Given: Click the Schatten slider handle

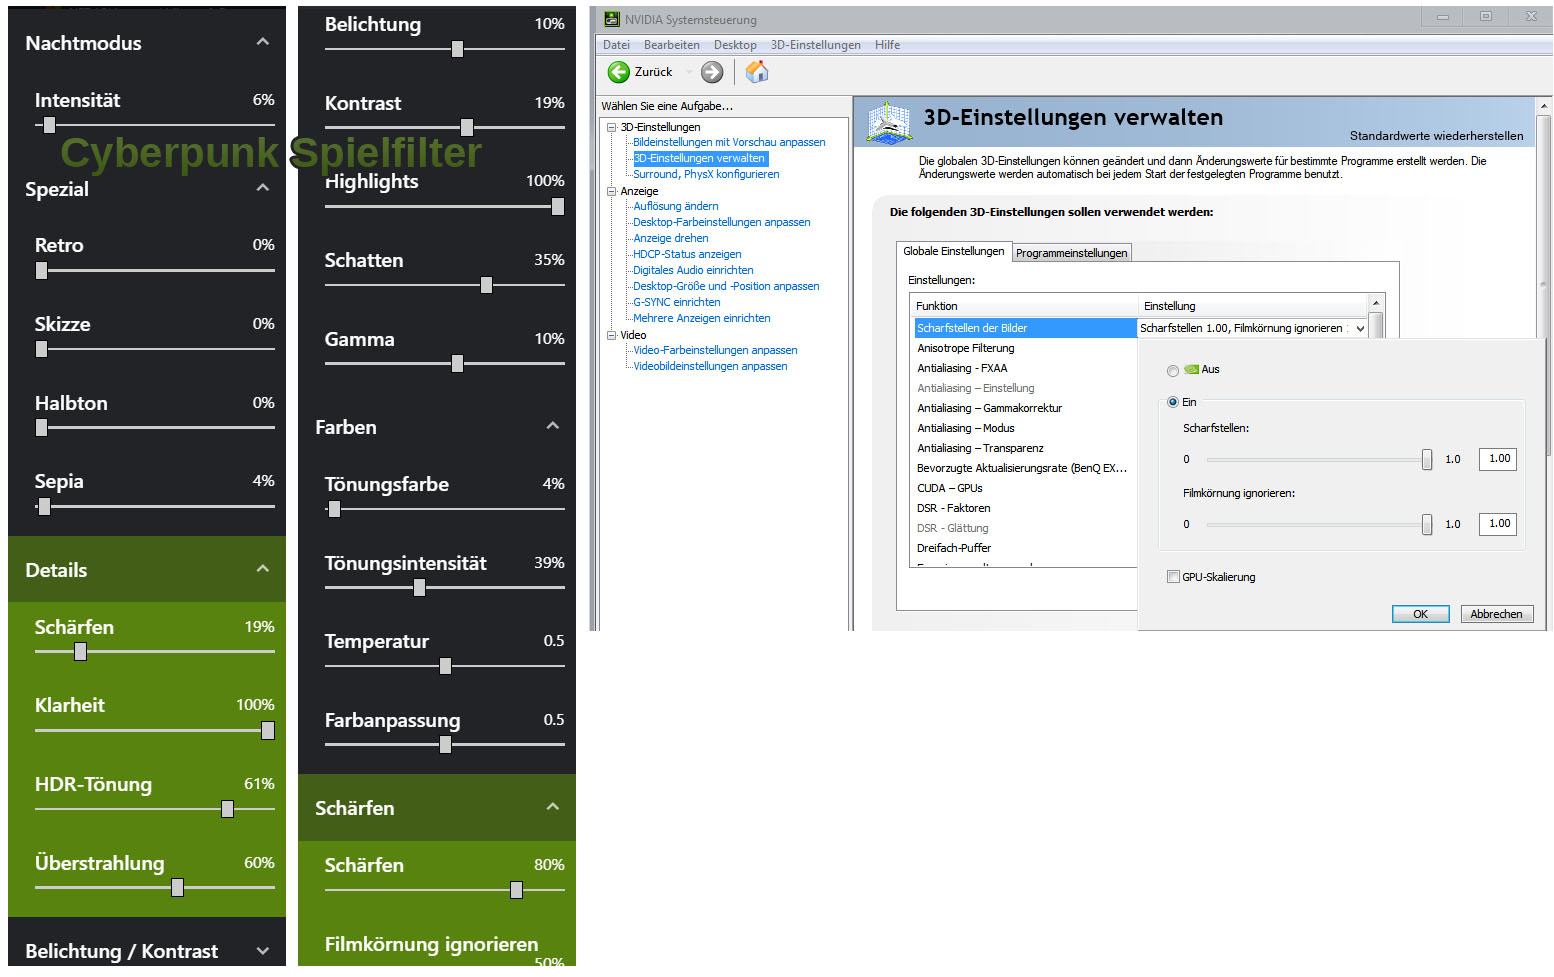Looking at the screenshot, I should (x=486, y=285).
